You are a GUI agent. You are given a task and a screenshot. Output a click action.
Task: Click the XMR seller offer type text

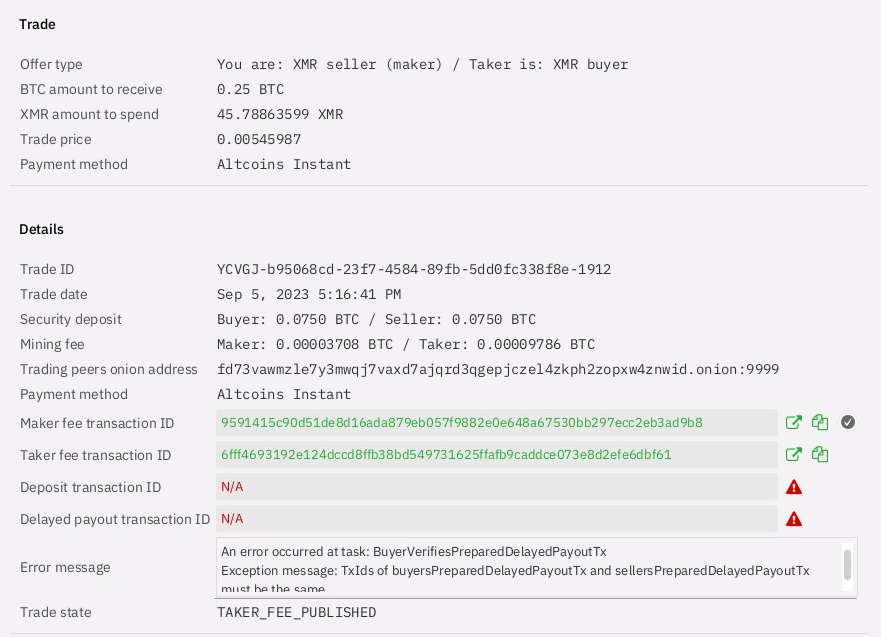[423, 64]
